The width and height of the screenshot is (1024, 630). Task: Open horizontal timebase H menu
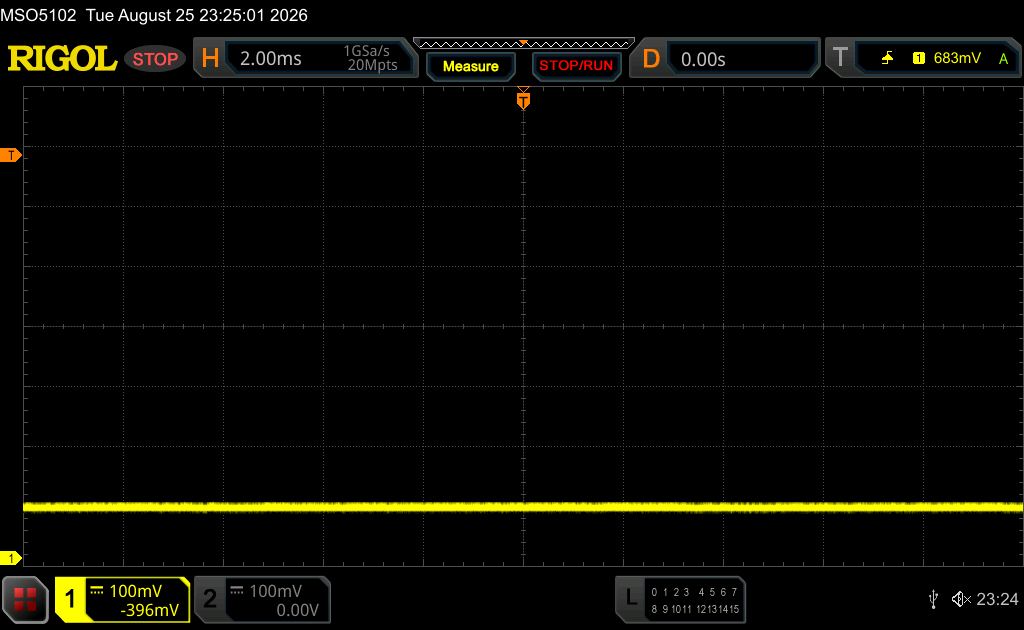210,59
